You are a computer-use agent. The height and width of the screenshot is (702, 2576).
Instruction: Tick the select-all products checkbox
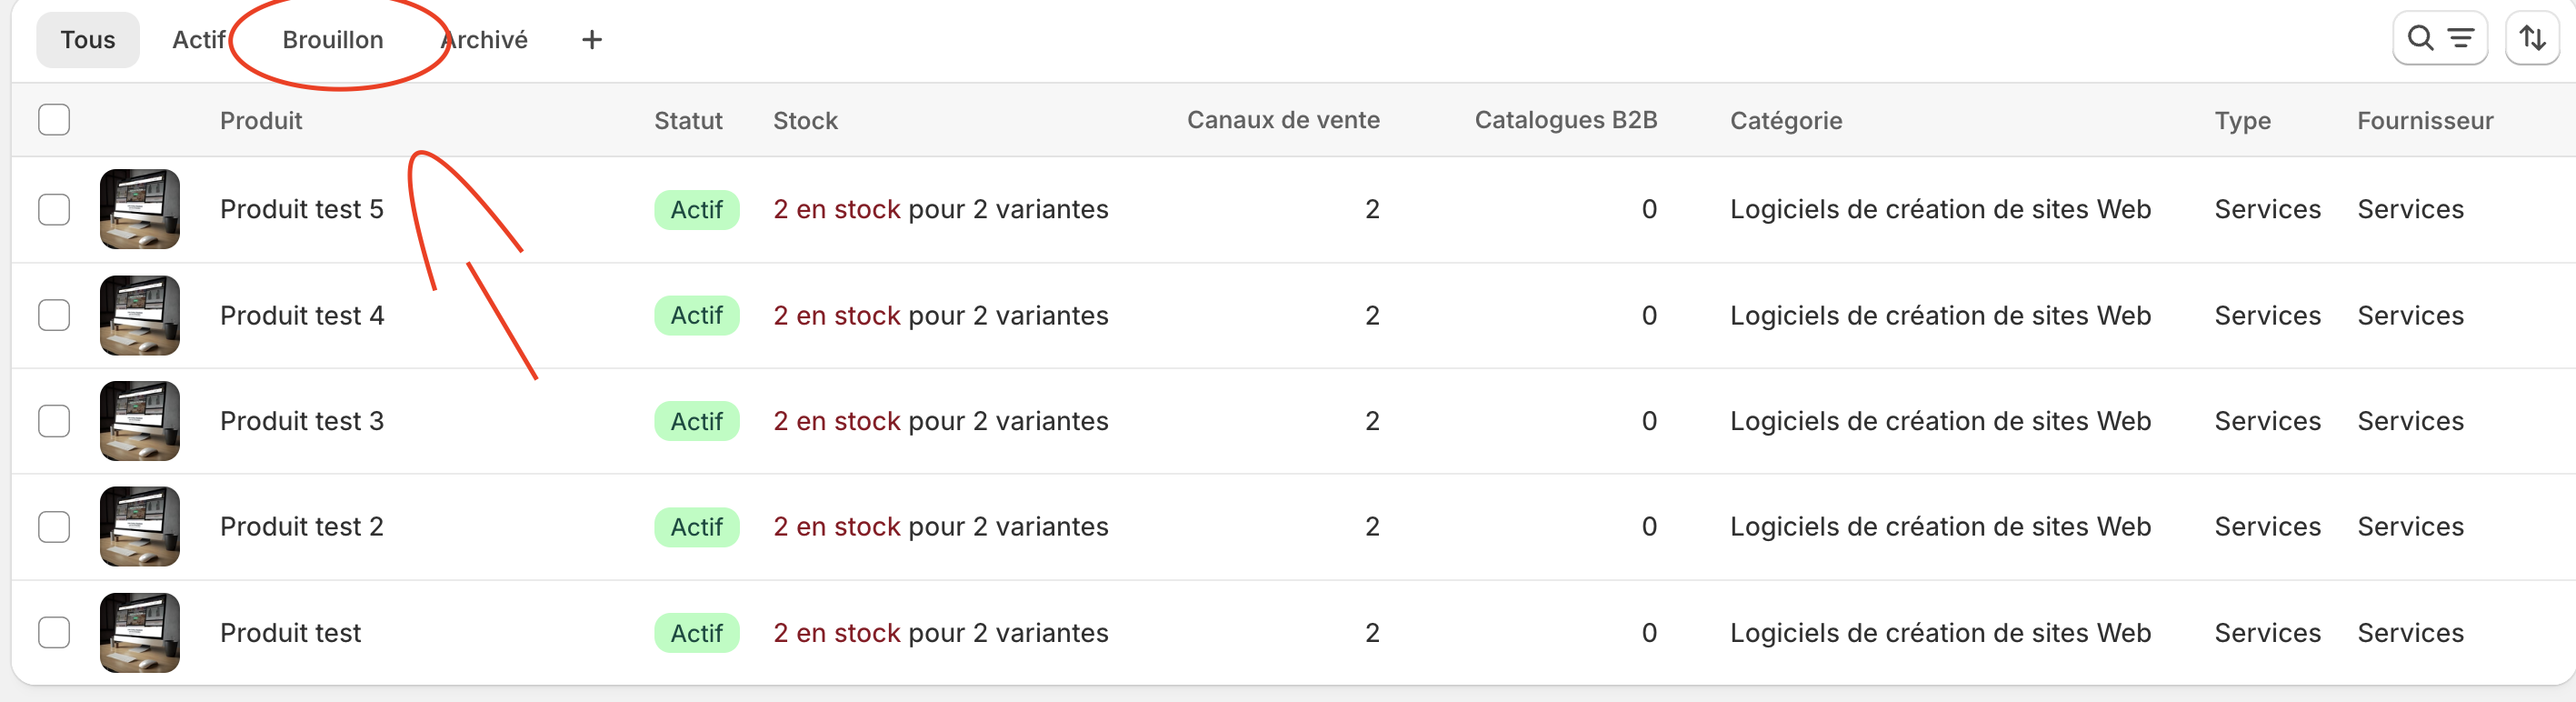(x=54, y=120)
